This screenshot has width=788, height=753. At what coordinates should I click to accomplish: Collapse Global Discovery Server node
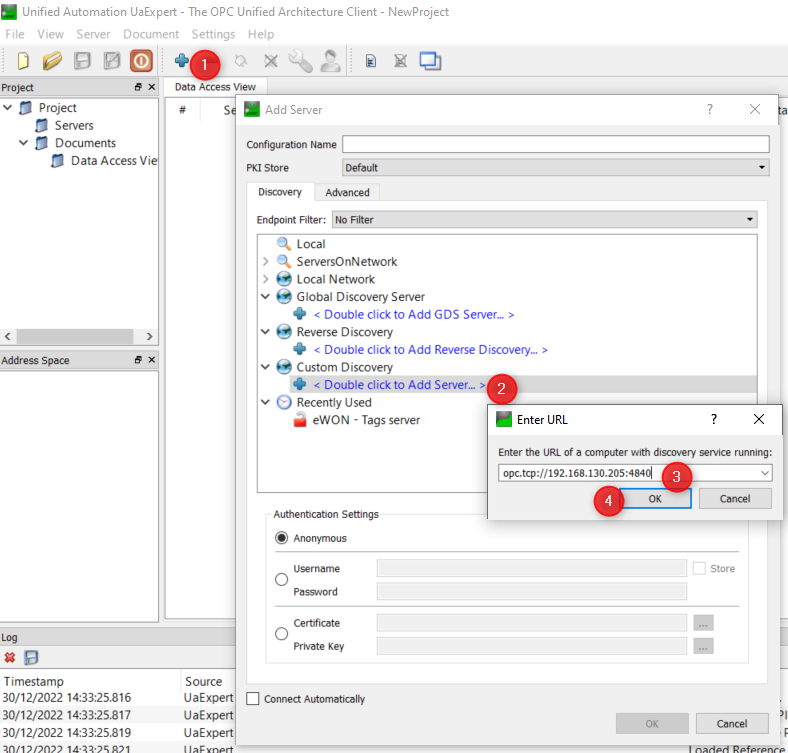[265, 297]
